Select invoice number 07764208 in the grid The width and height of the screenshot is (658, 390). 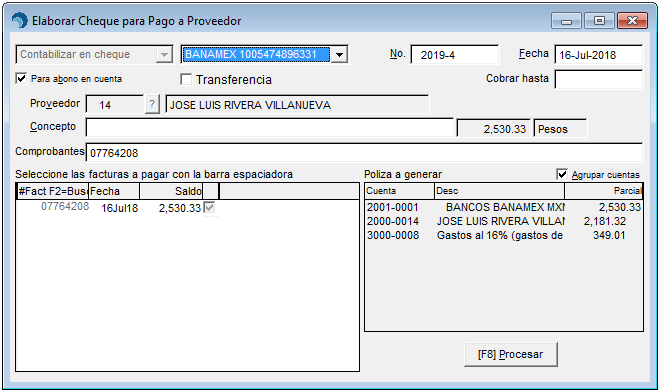65,206
